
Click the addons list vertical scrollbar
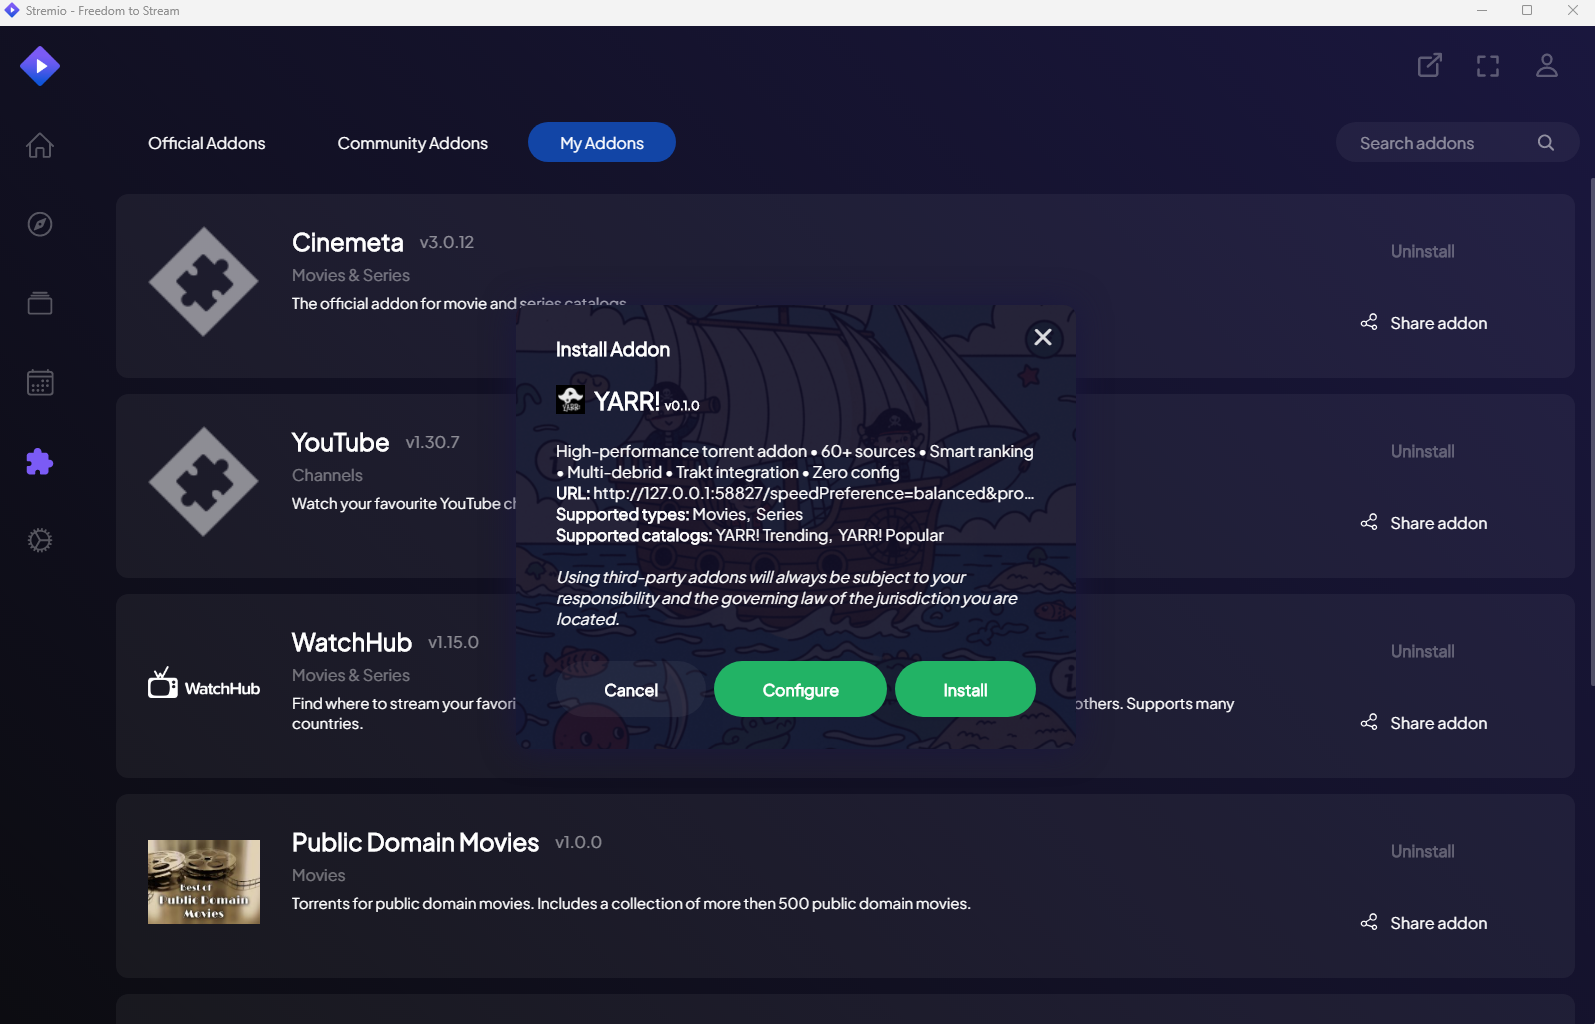1591,432
